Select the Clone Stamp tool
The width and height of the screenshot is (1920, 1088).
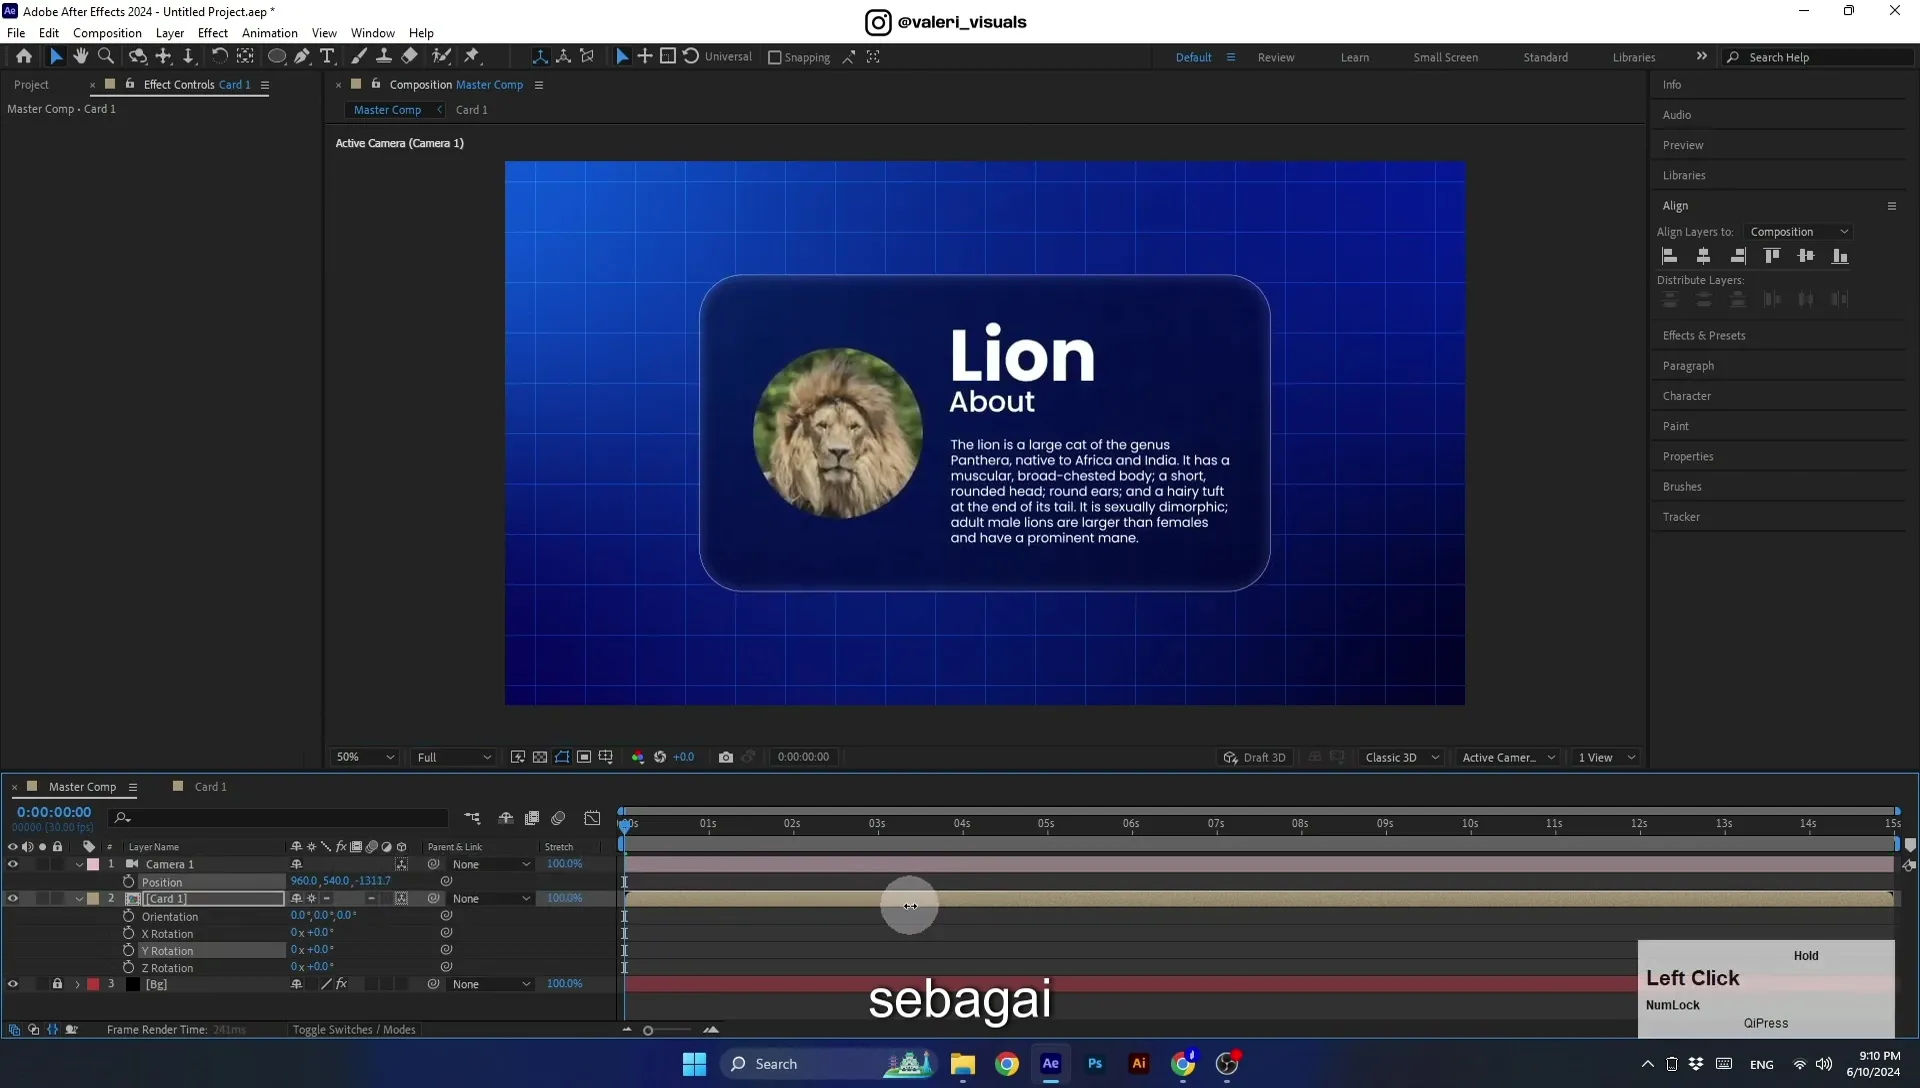coord(384,57)
